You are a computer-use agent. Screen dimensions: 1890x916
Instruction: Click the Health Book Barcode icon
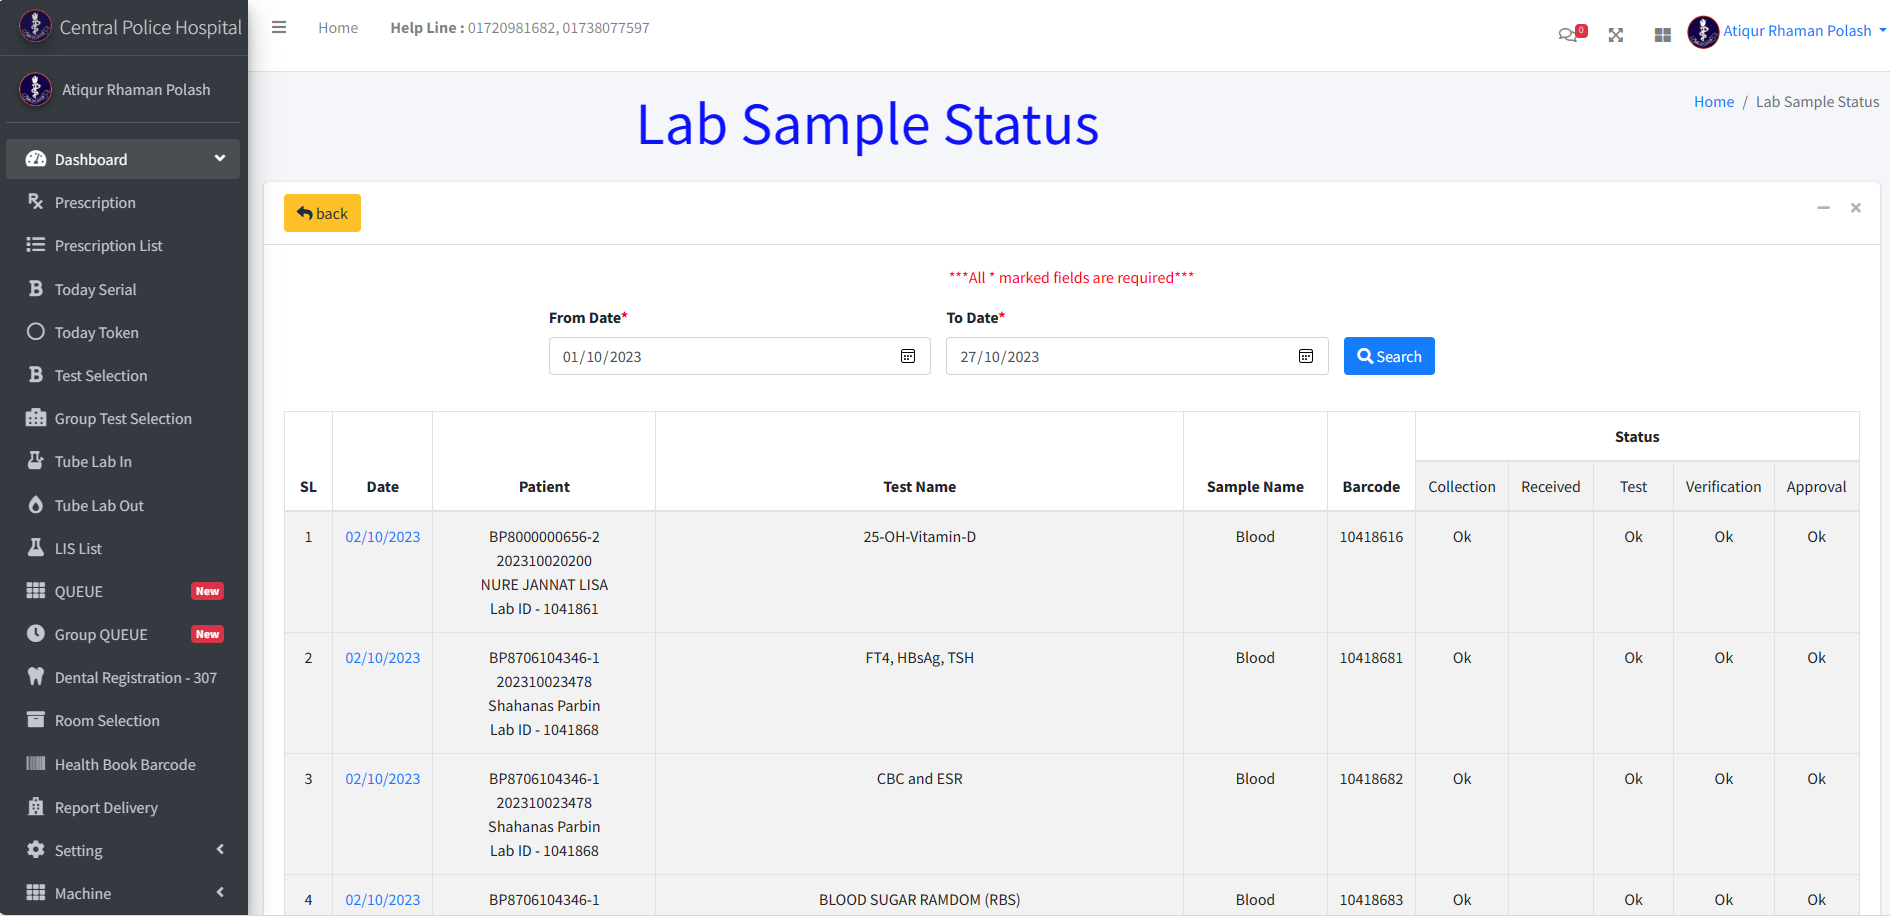(x=36, y=764)
